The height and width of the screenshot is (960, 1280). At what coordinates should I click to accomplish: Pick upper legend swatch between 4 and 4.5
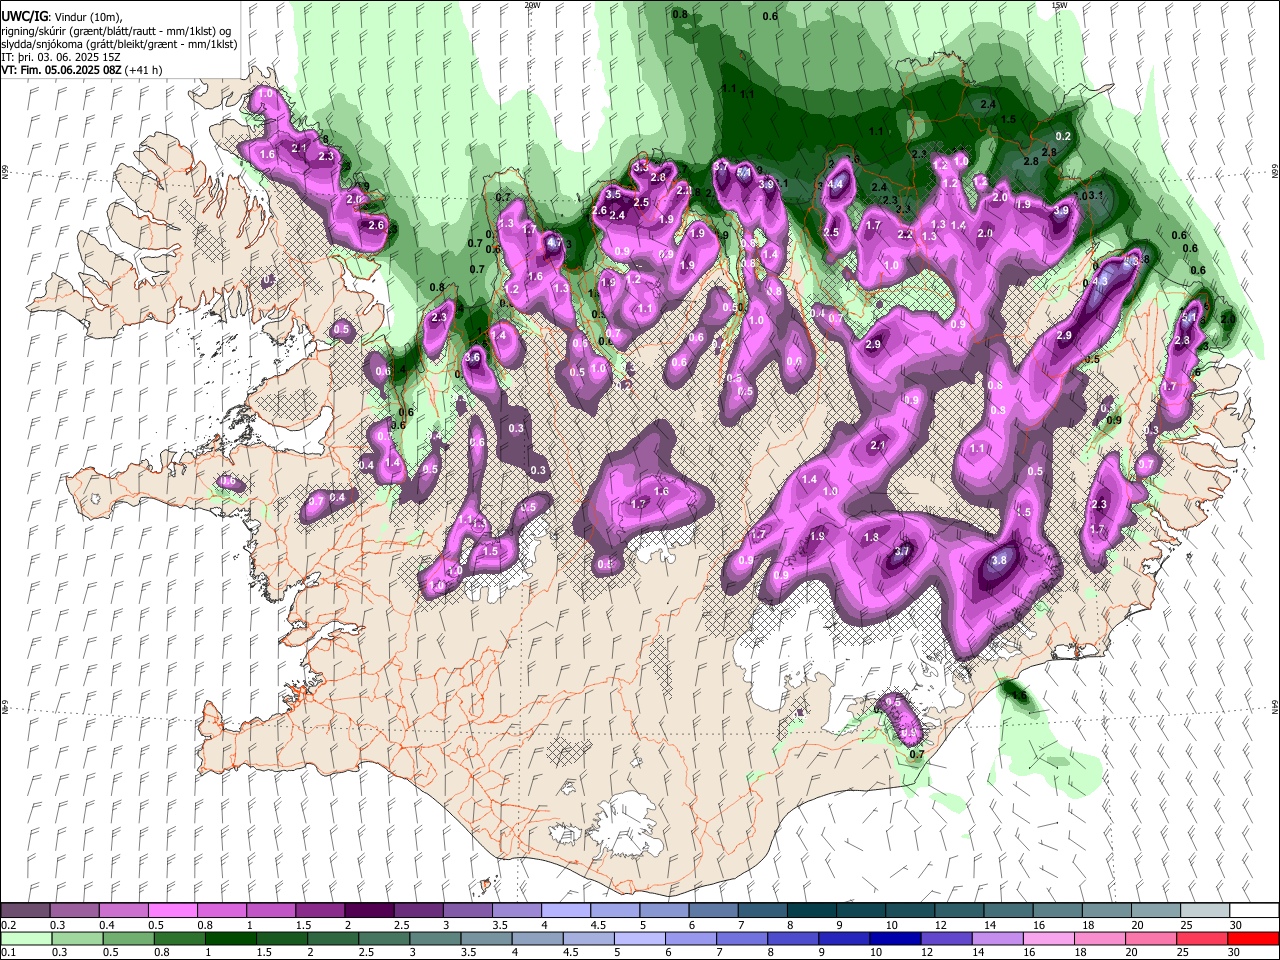point(566,910)
